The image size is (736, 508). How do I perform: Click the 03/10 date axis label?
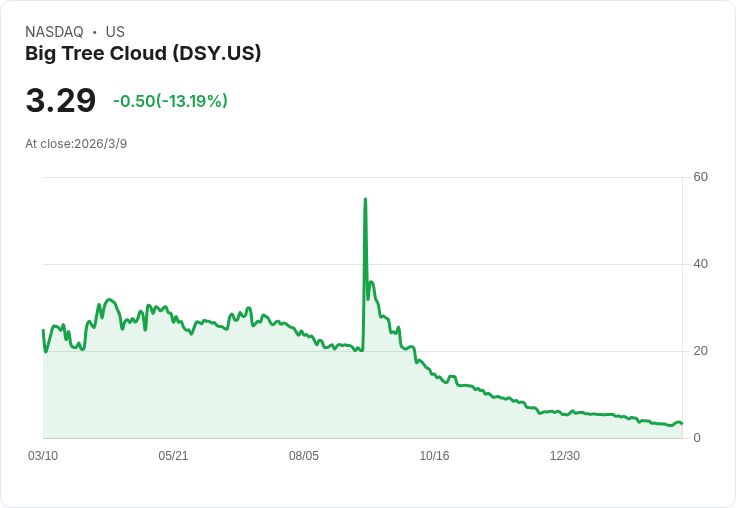43,456
